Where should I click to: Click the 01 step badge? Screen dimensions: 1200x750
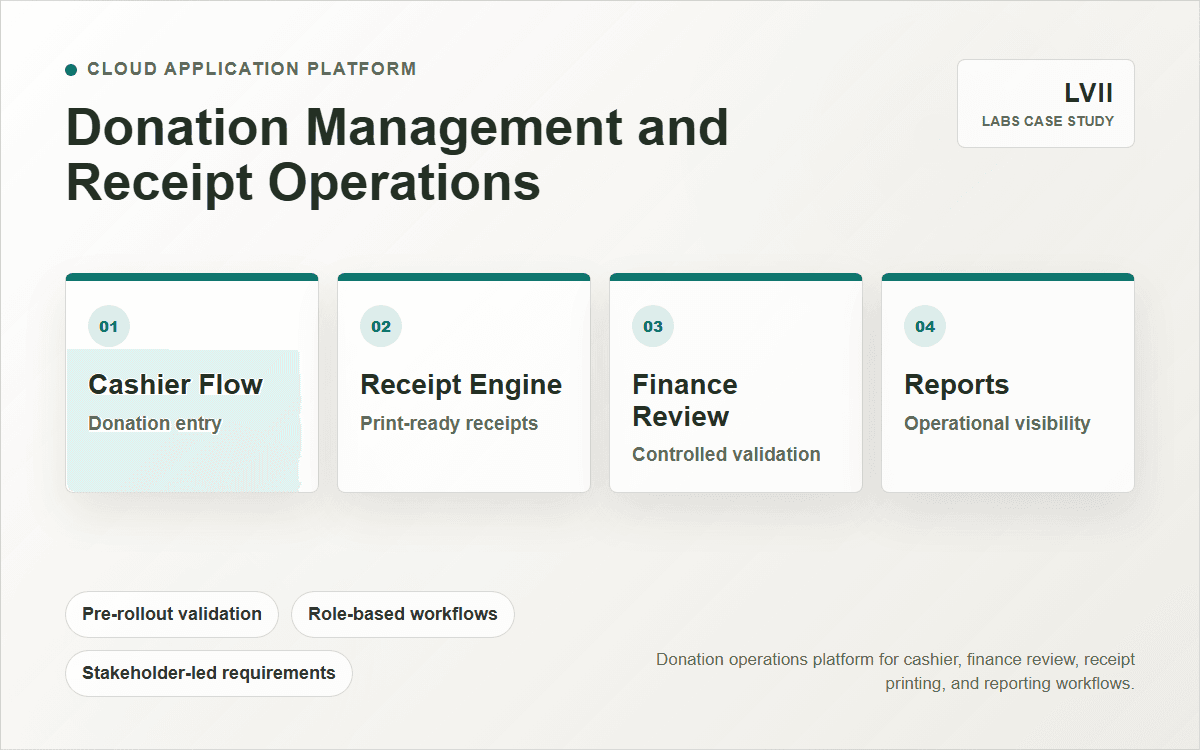click(x=109, y=326)
